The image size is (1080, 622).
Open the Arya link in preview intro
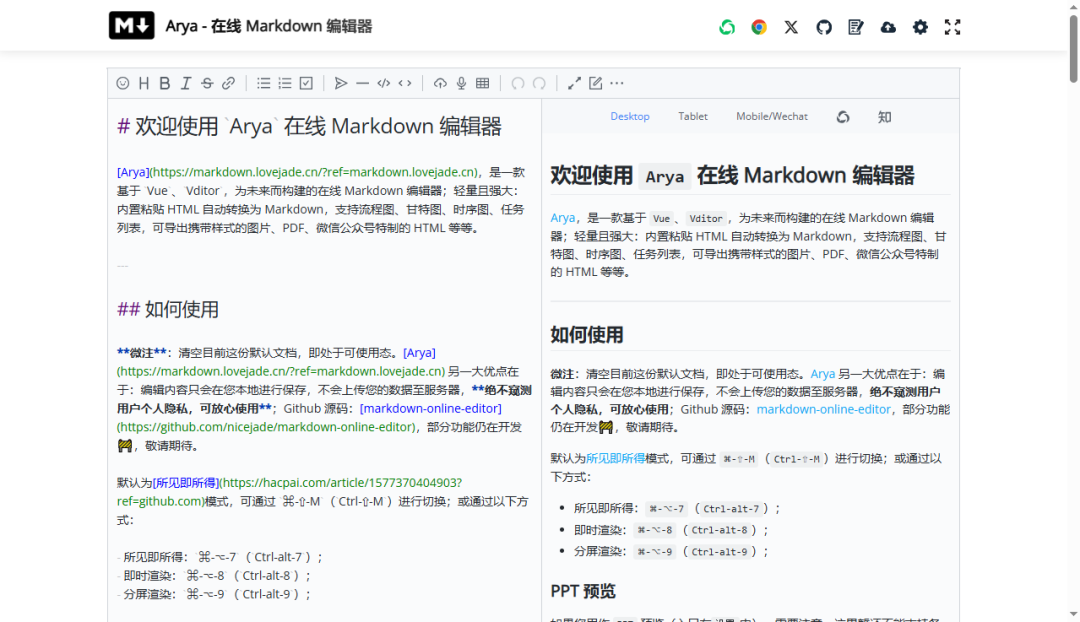click(562, 218)
